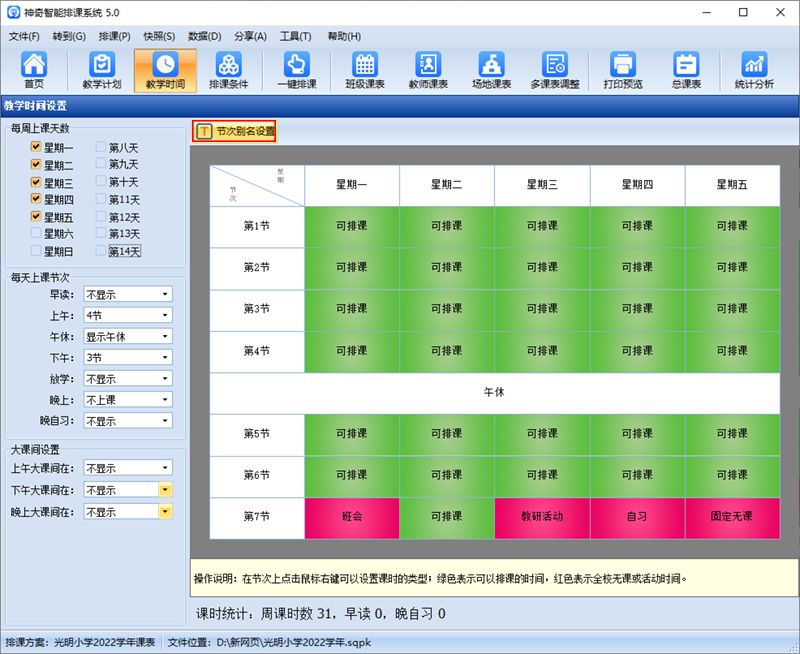Image resolution: width=800 pixels, height=654 pixels.
Task: Open 排课条件 toolbar icon
Action: (x=229, y=70)
